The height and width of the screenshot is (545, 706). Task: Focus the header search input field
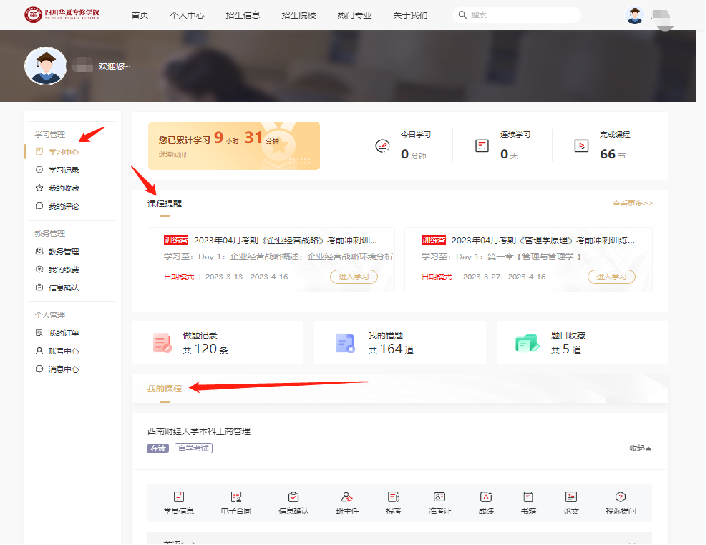click(516, 15)
